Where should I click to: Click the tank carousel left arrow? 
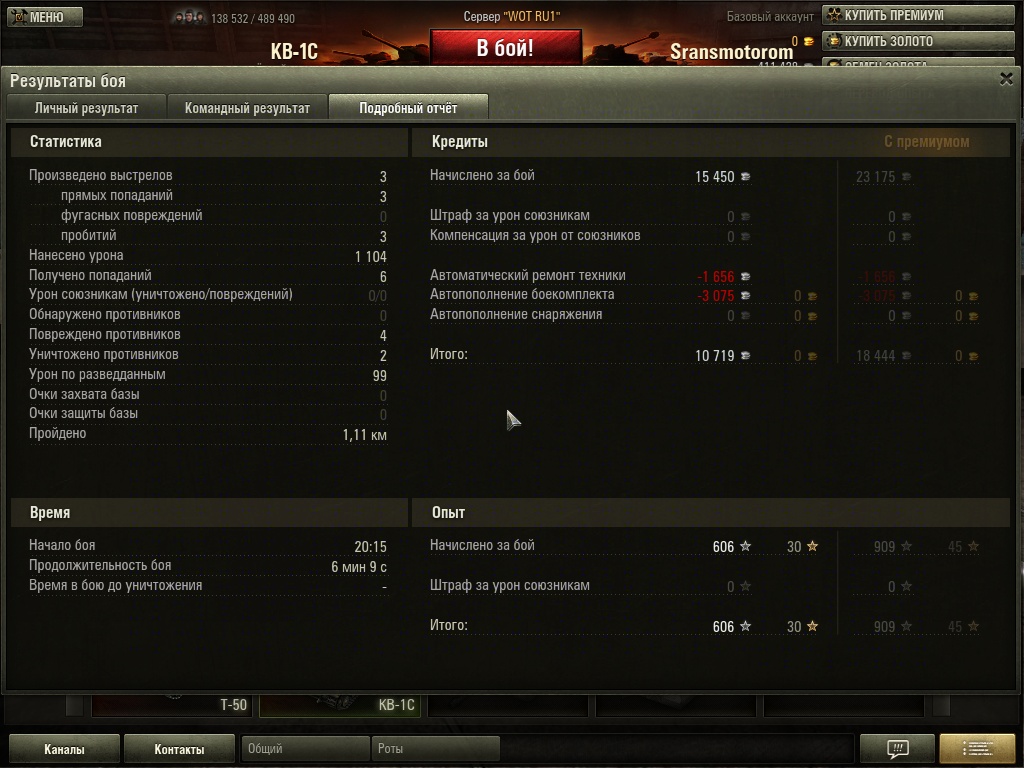[74, 705]
